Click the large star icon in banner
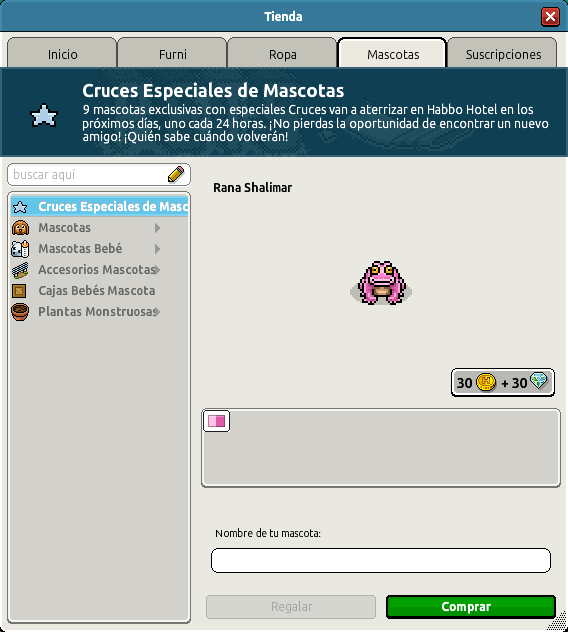Image resolution: width=568 pixels, height=632 pixels. tap(44, 116)
